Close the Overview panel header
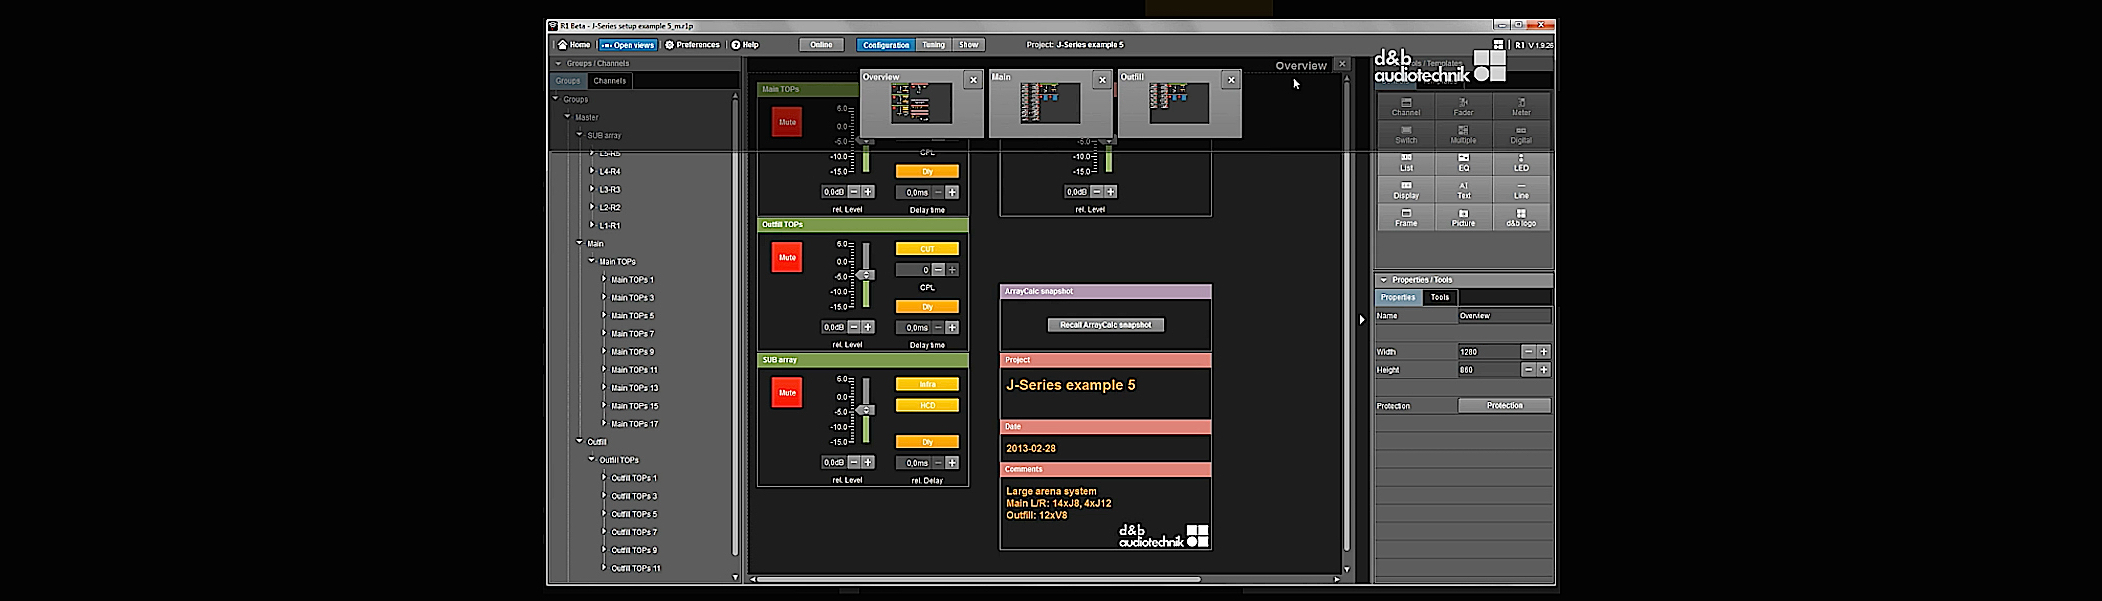This screenshot has height=601, width=2102. (x=1343, y=64)
